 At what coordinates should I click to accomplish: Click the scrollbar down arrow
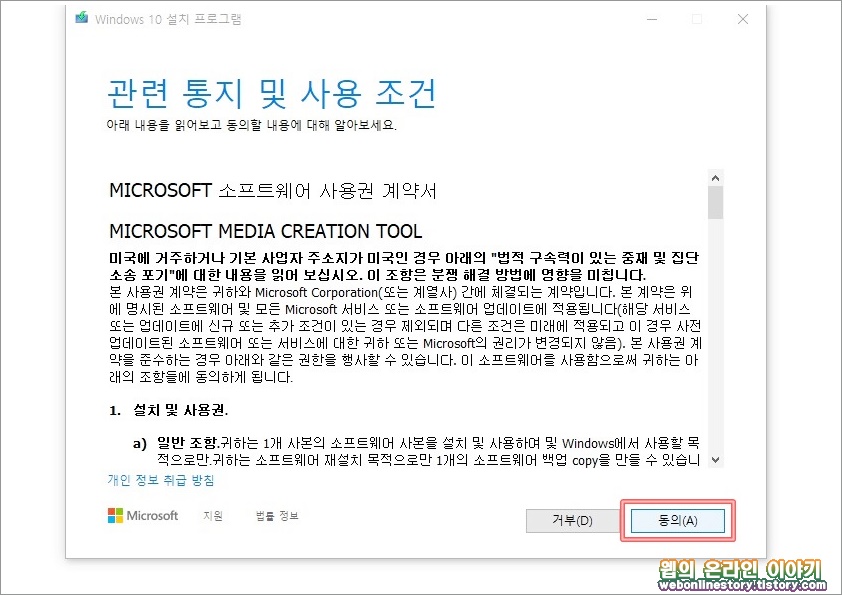click(x=715, y=461)
